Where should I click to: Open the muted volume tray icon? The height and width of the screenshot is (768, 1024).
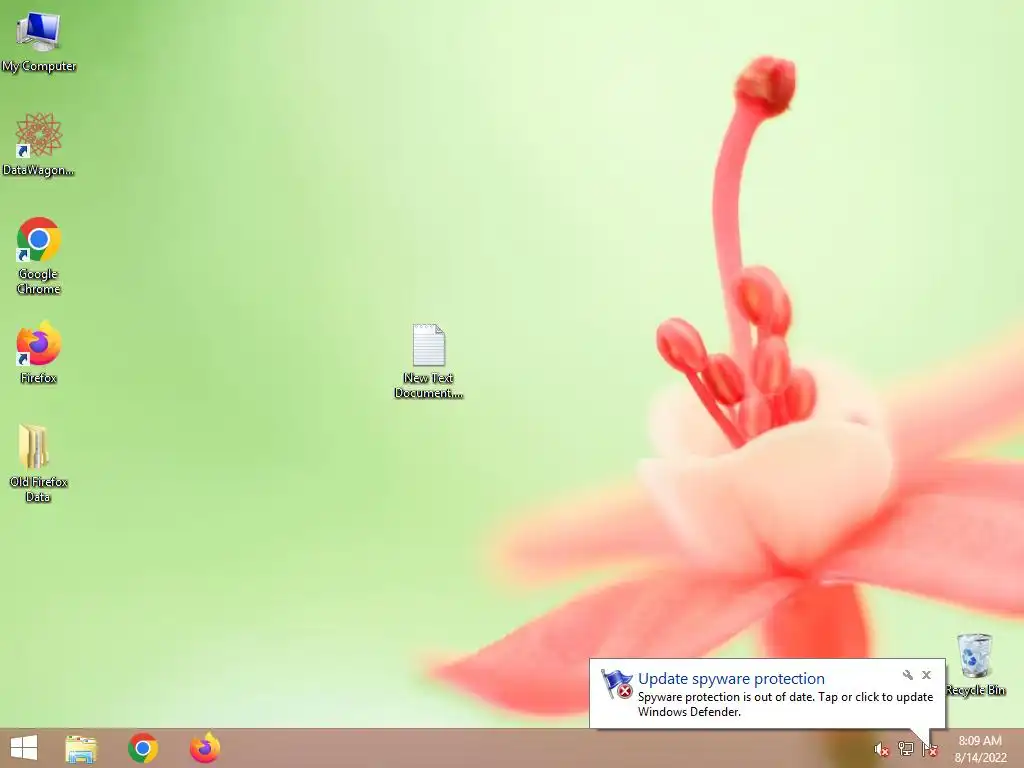(881, 749)
